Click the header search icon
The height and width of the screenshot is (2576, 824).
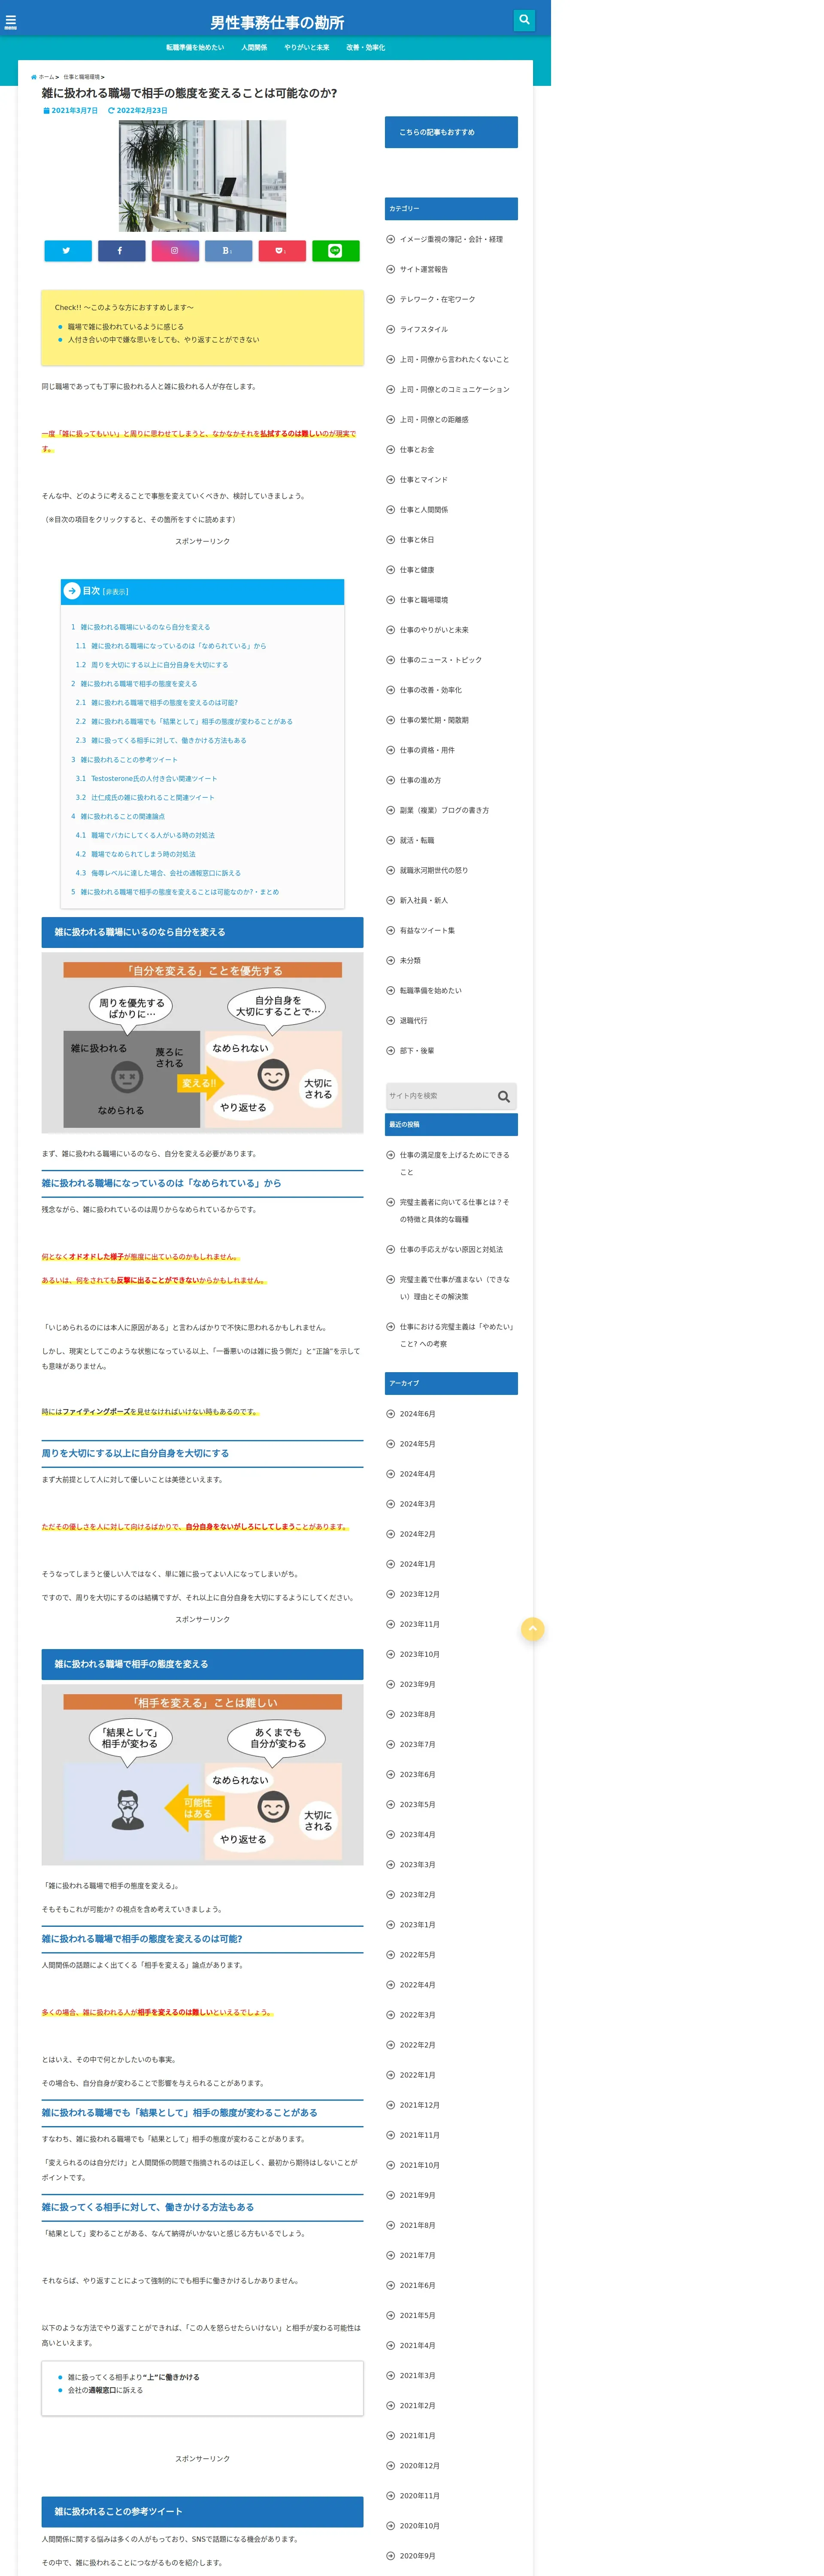(x=524, y=20)
